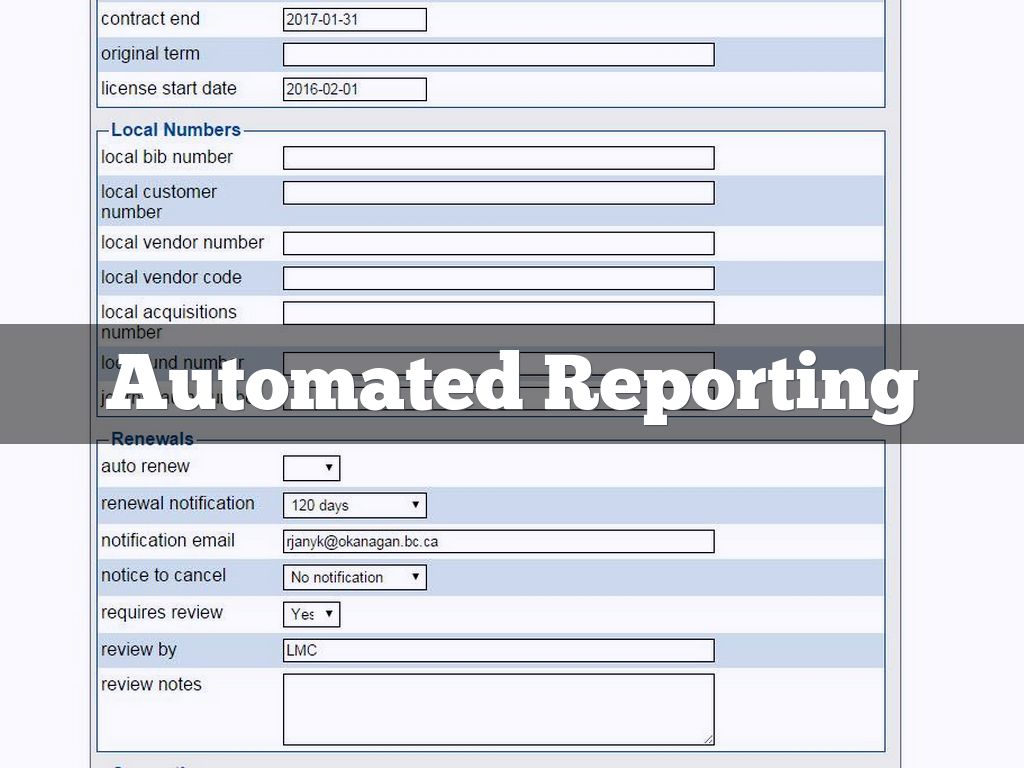Open the auto renew dropdown

[311, 468]
